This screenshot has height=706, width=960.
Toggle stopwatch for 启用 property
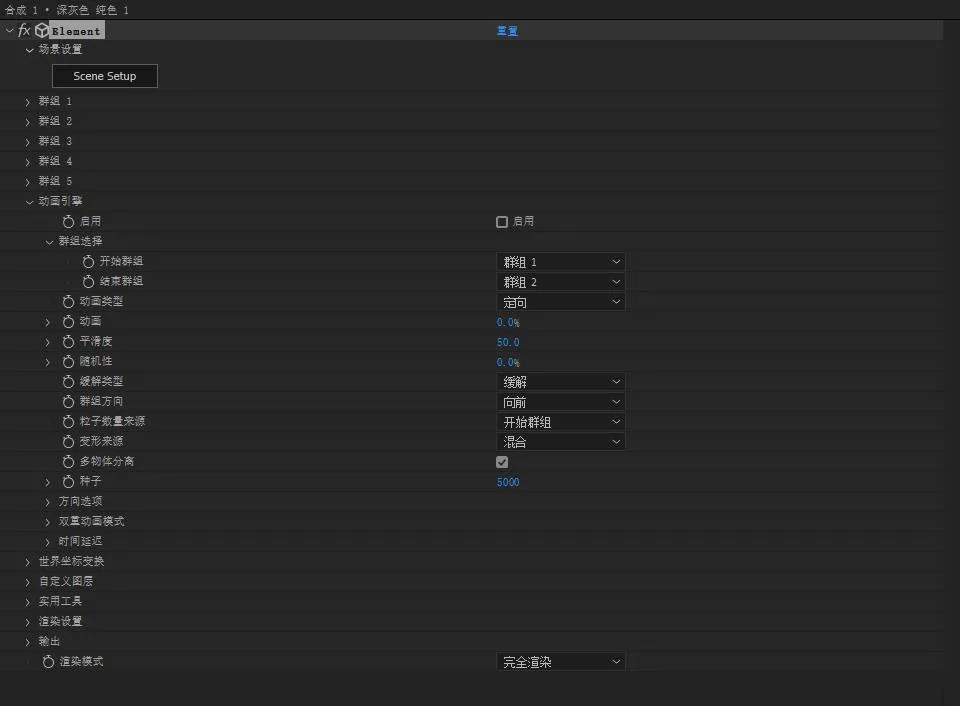tap(68, 222)
